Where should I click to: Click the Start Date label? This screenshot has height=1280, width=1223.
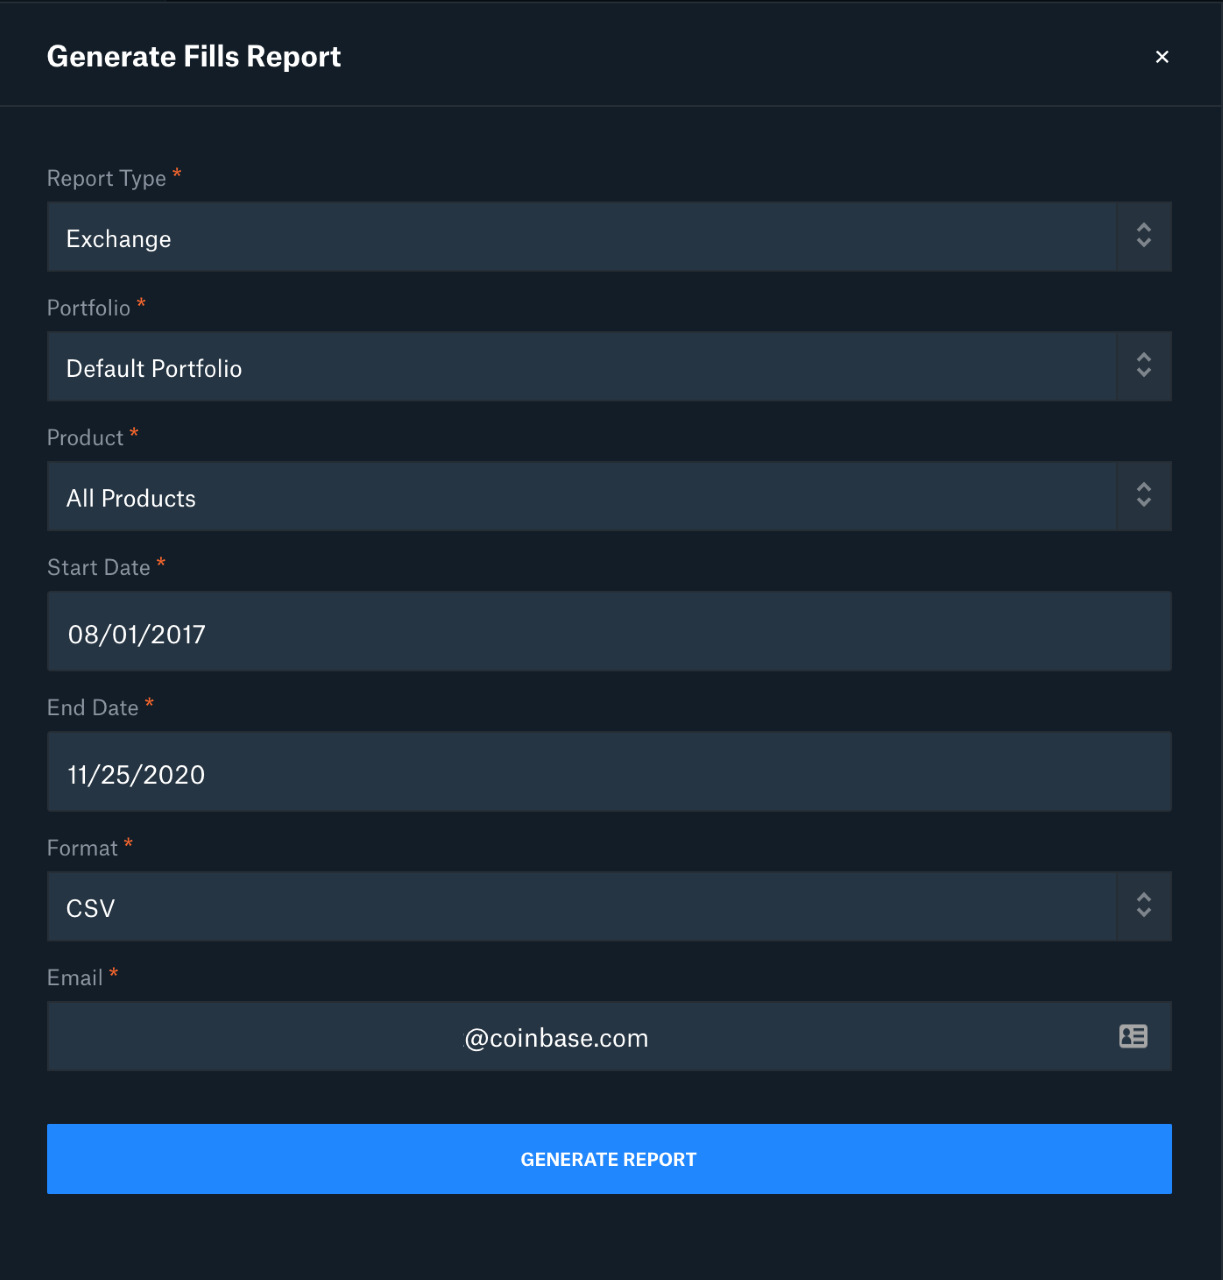pos(99,568)
